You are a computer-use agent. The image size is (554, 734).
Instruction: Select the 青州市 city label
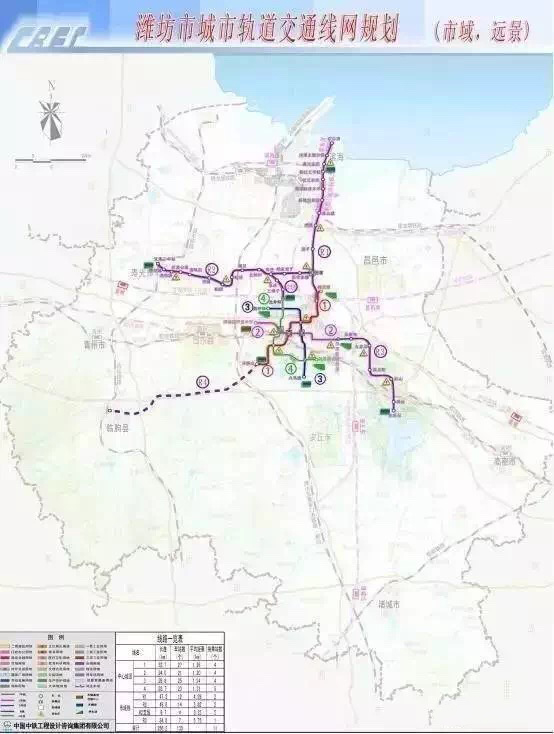click(x=95, y=345)
